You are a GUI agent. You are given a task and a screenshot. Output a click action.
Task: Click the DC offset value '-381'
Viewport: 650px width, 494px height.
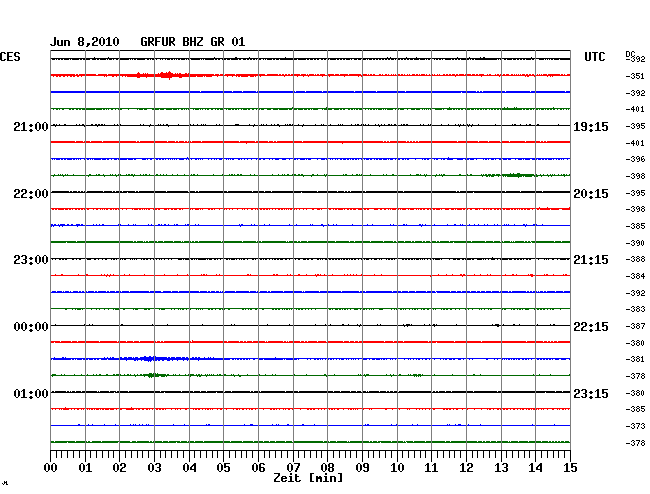[635, 359]
